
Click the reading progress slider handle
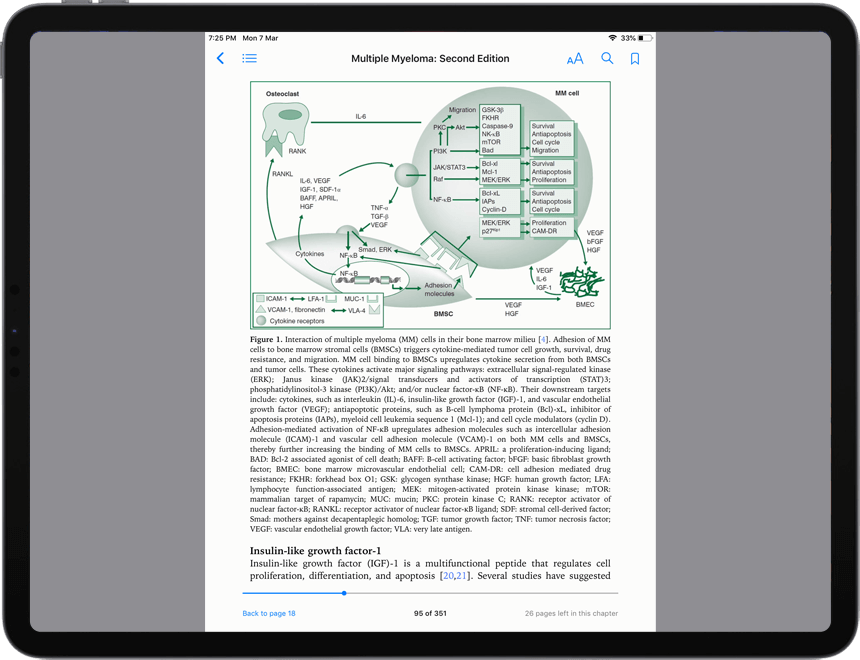coord(344,593)
